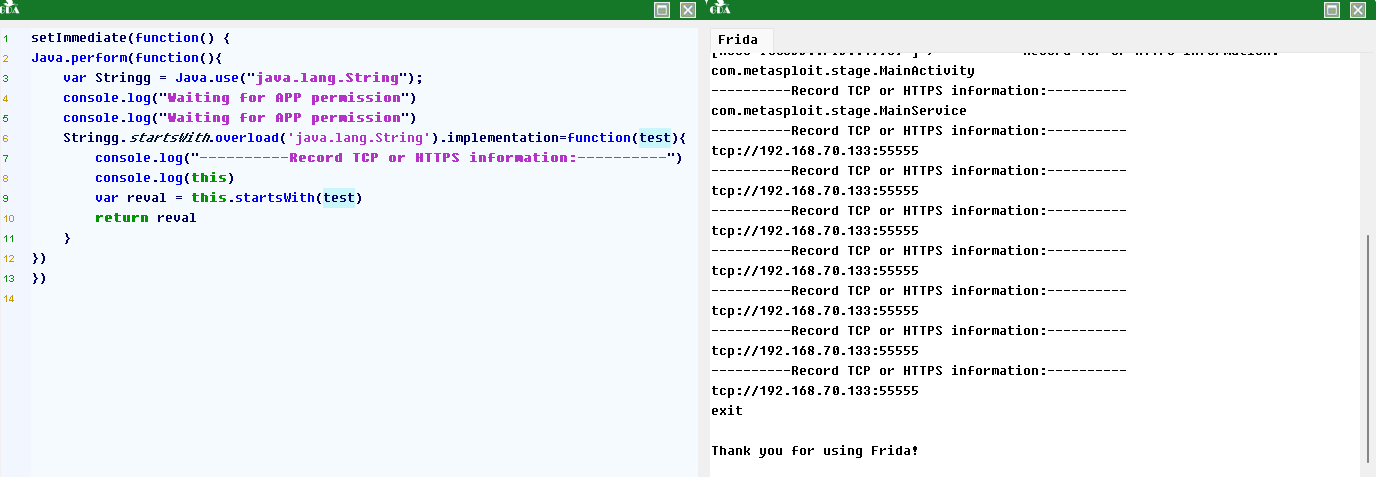Close the script editor panel

pyautogui.click(x=688, y=9)
